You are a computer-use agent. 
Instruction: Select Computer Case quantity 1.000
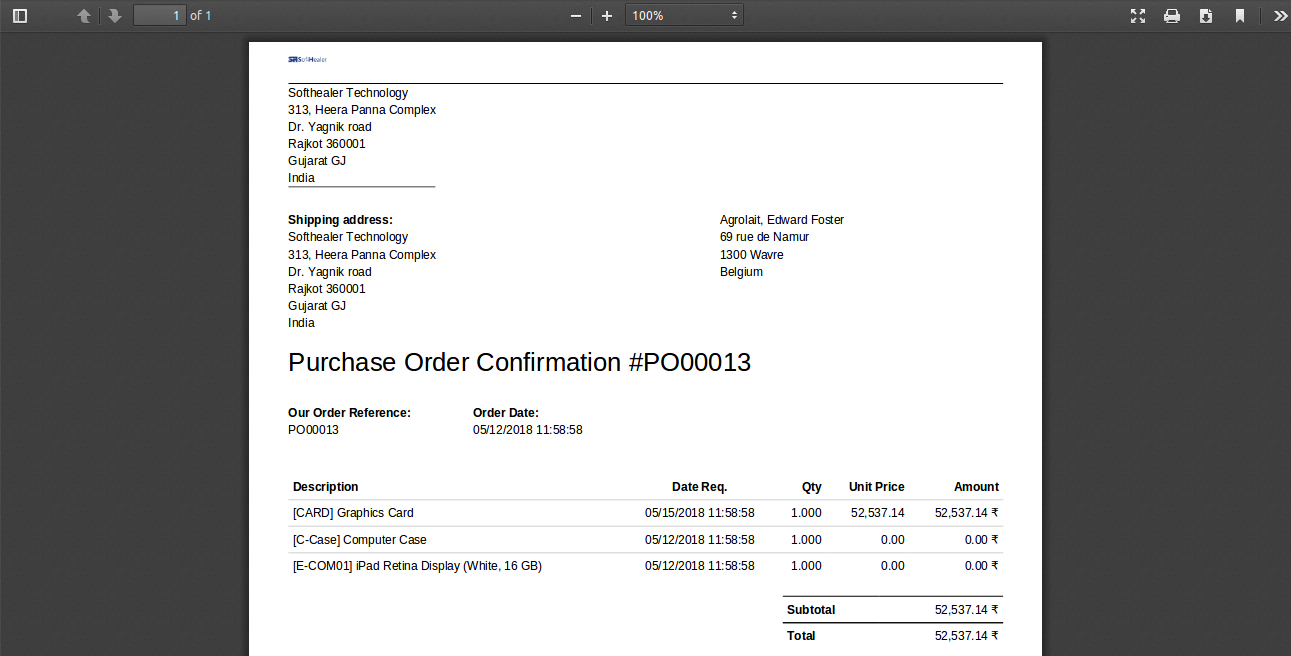(x=806, y=540)
